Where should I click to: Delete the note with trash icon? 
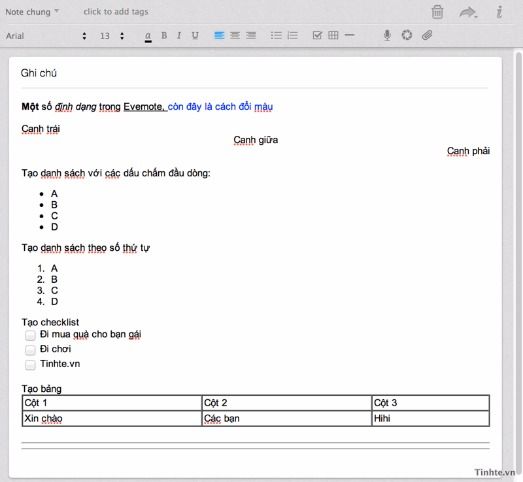pyautogui.click(x=437, y=12)
